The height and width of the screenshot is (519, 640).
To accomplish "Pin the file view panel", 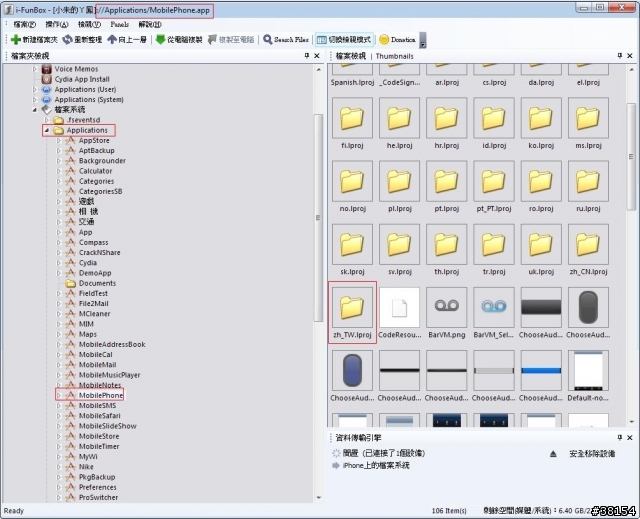I will 620,55.
